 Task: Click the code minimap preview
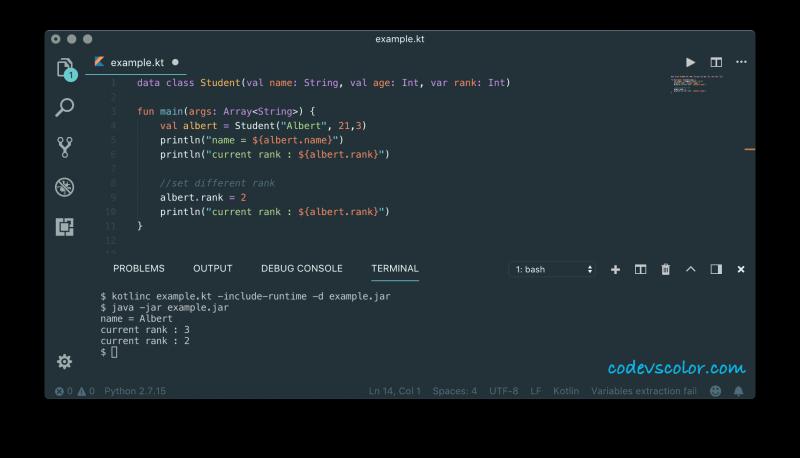click(x=696, y=83)
